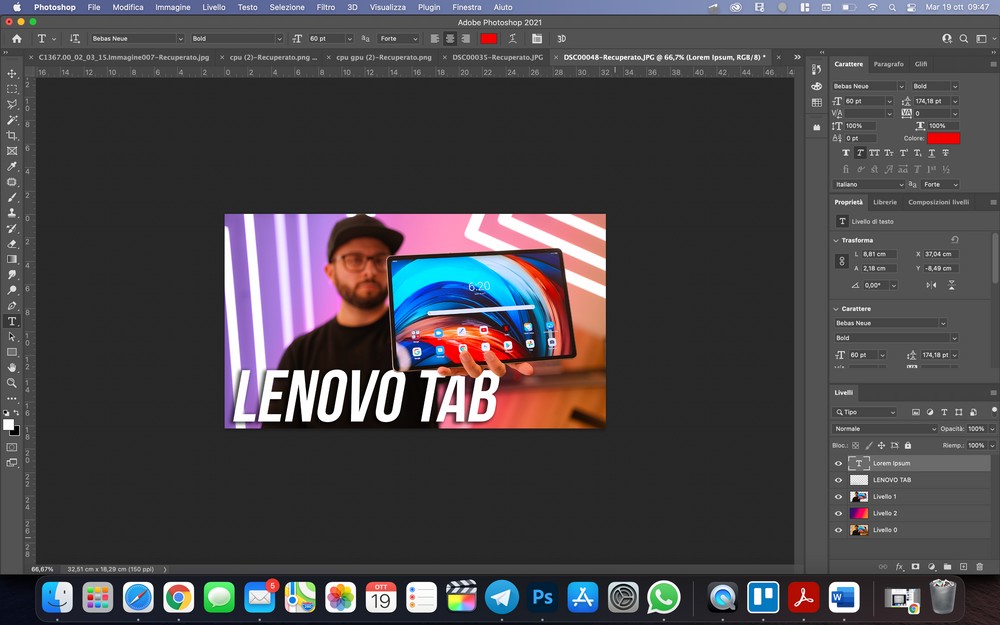Select the Lasso tool

tap(11, 105)
